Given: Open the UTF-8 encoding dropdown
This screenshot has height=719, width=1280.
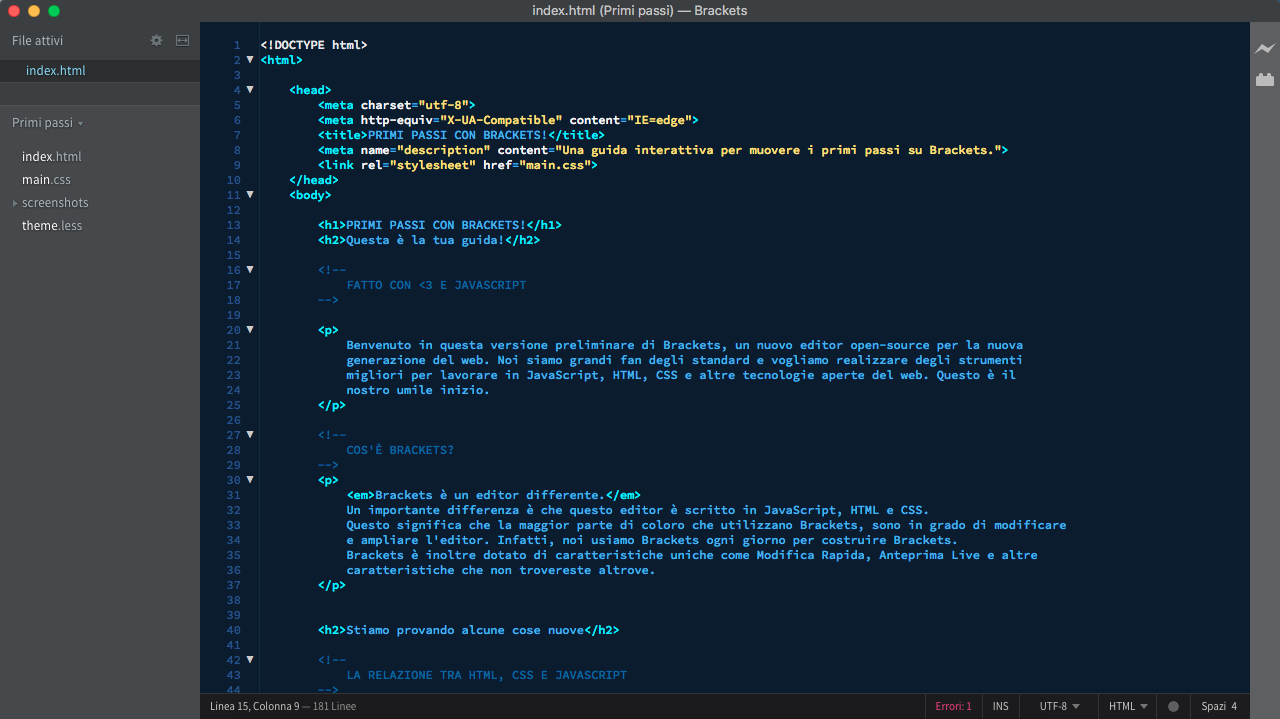Looking at the screenshot, I should coord(1059,706).
